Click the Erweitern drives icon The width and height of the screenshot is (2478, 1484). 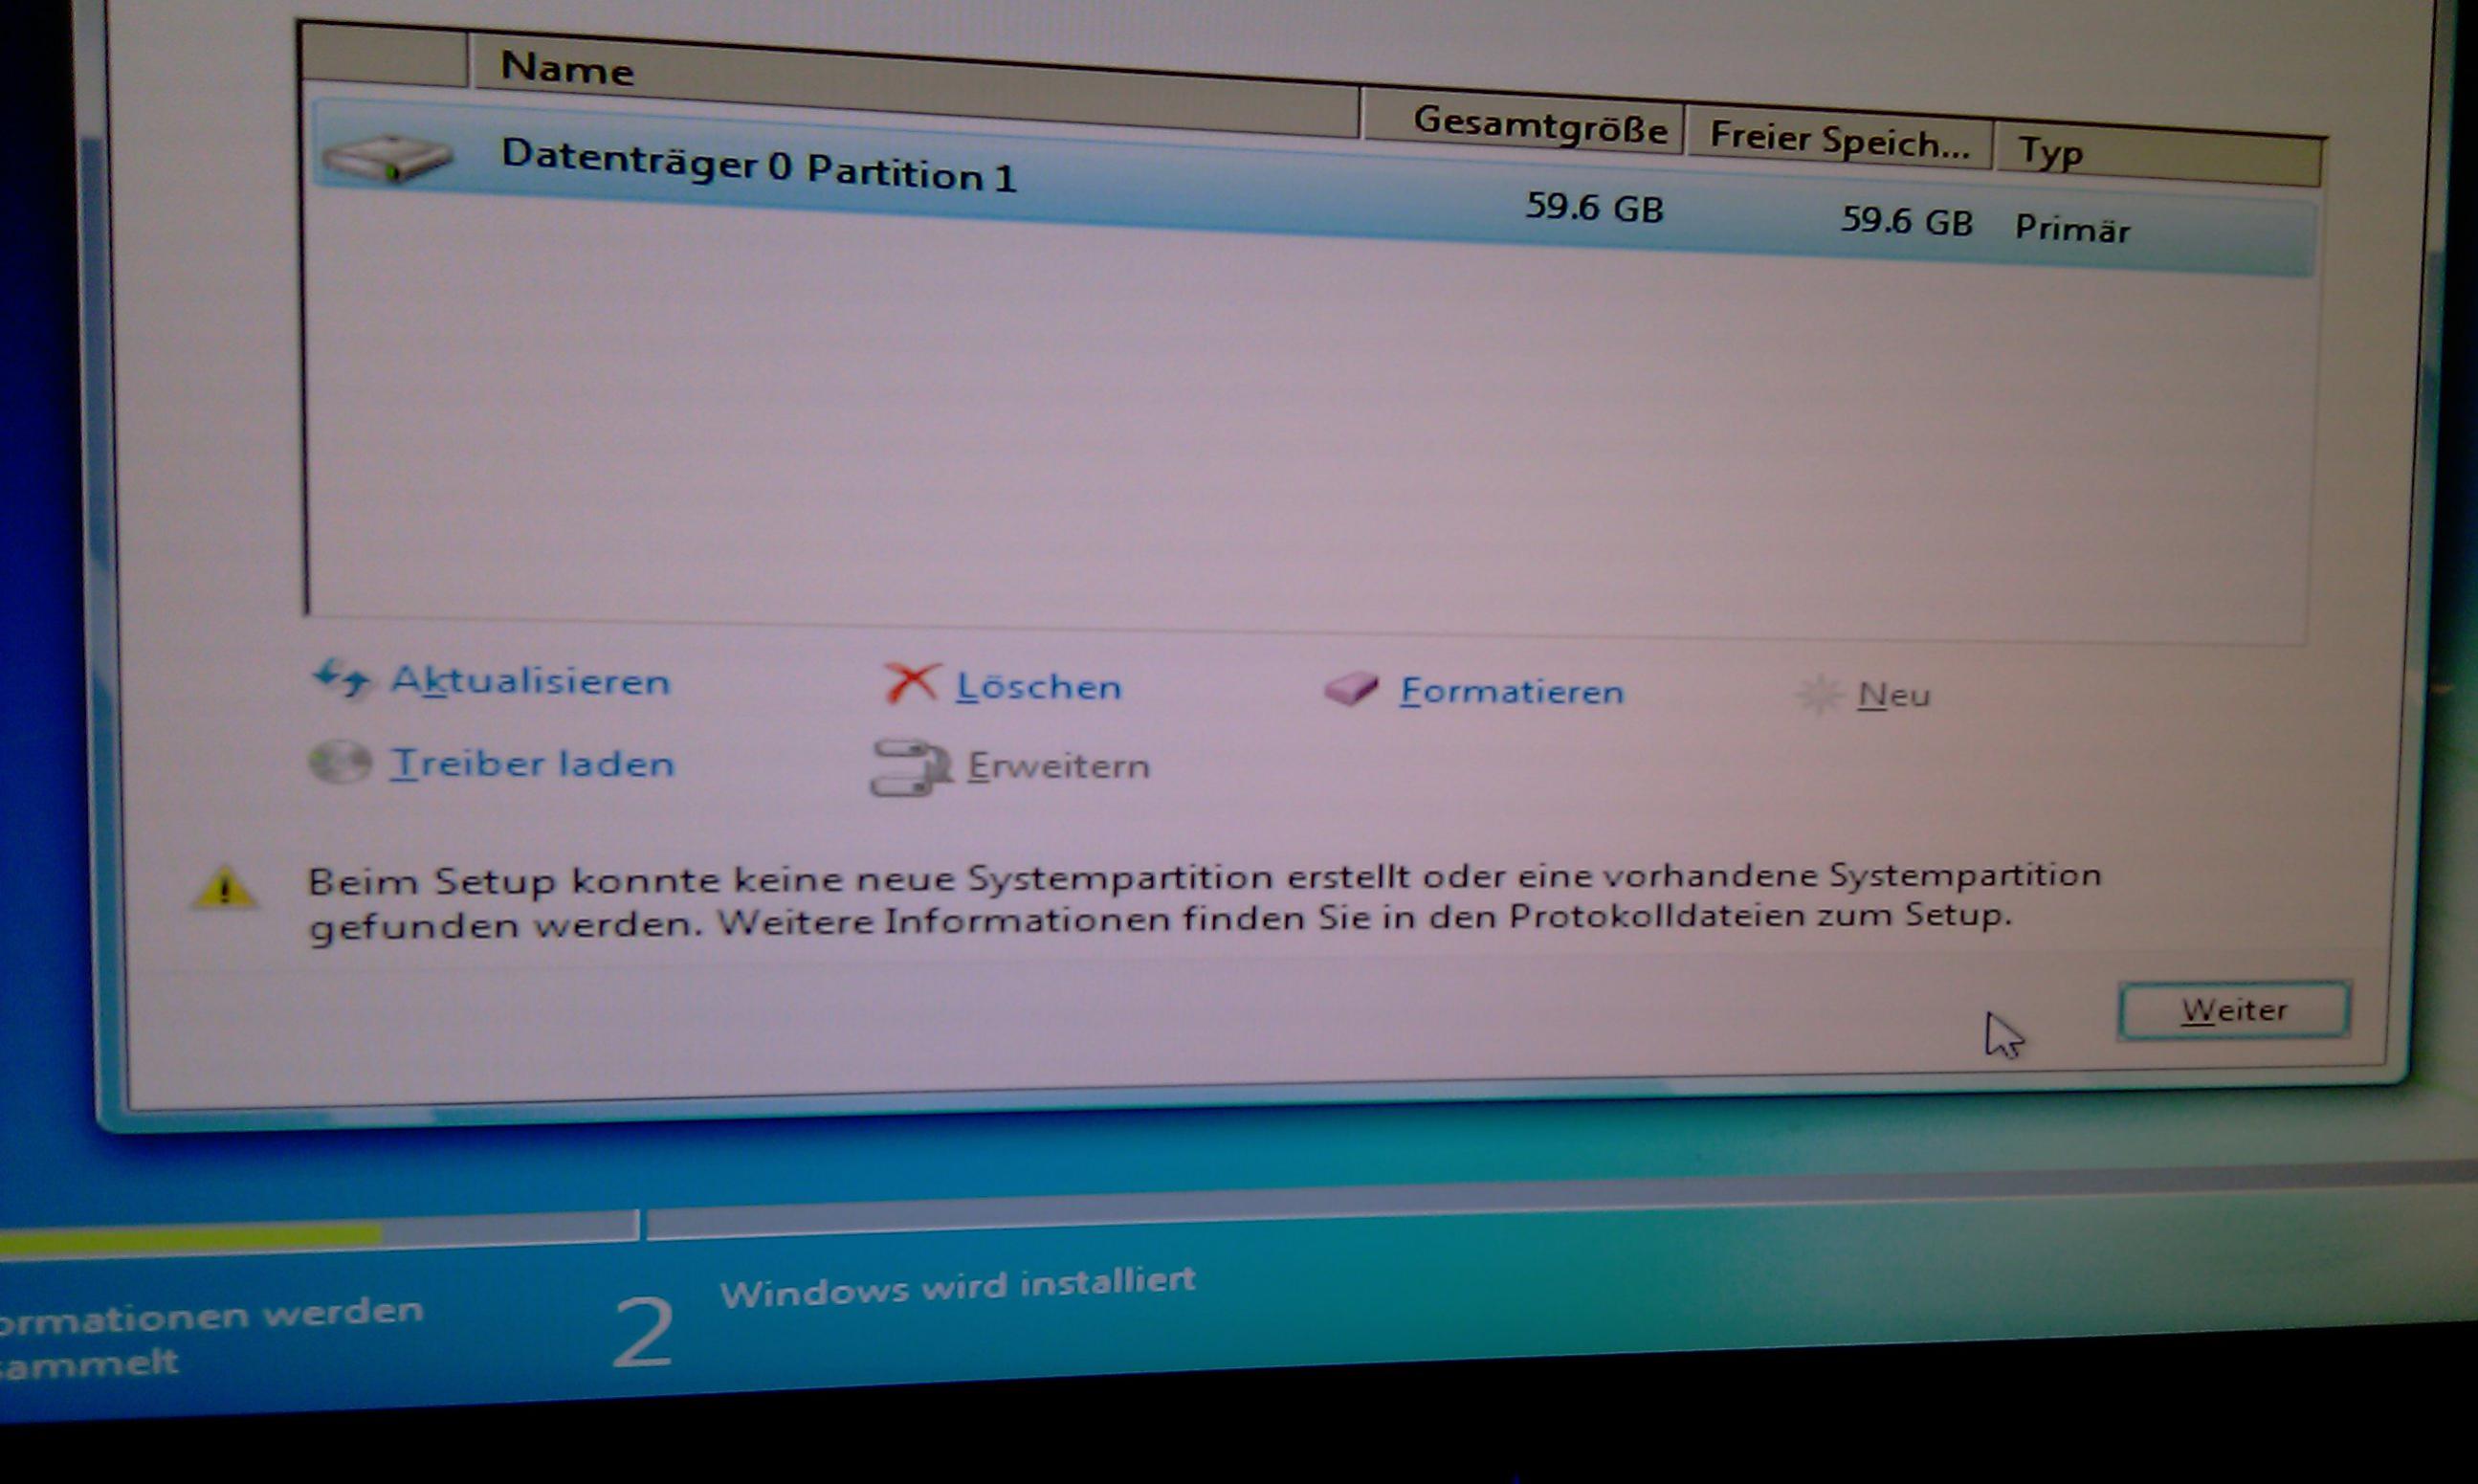(908, 768)
